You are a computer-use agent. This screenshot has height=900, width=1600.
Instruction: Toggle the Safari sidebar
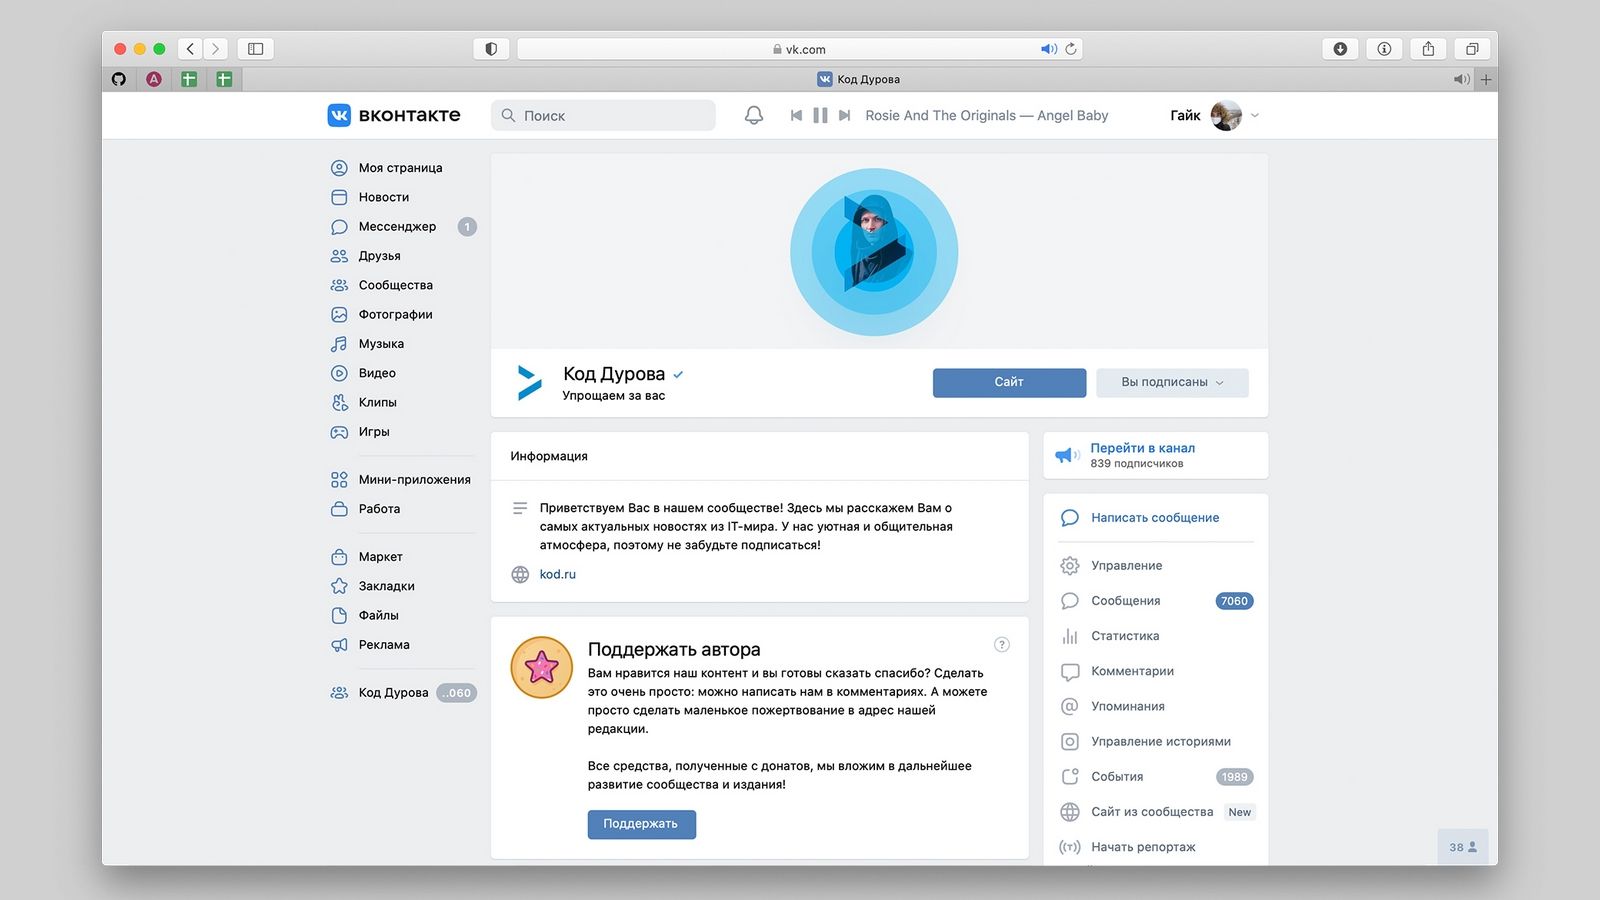(x=256, y=48)
